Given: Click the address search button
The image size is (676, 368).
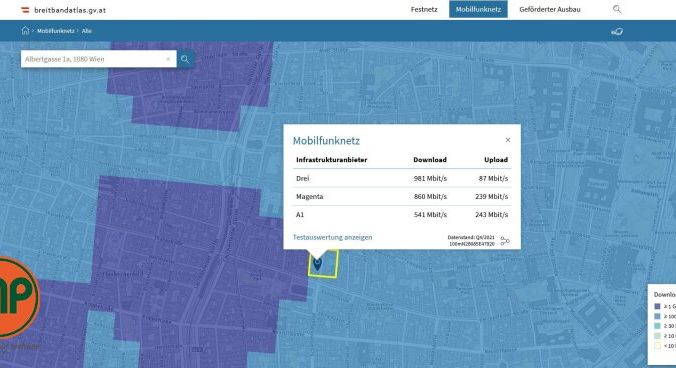Looking at the screenshot, I should pyautogui.click(x=185, y=59).
